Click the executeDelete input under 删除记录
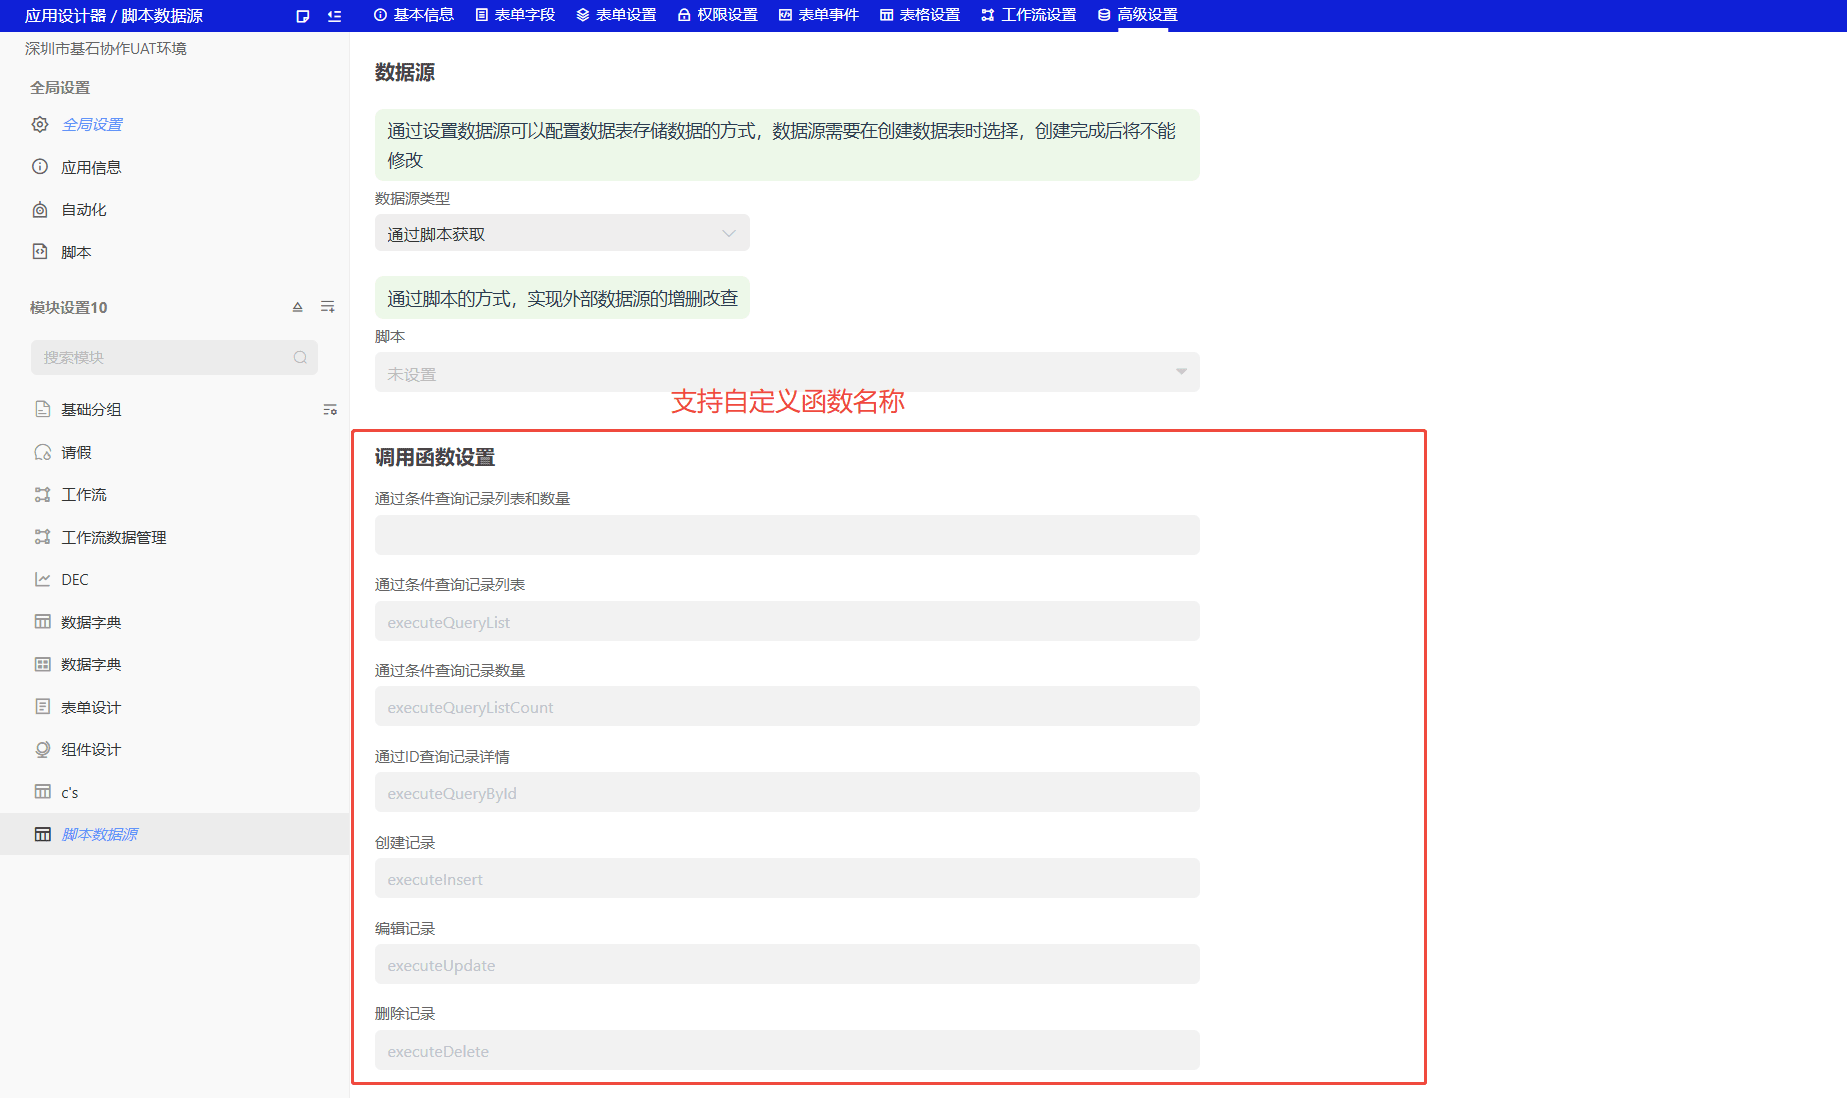Screen dimensions: 1847x1098 (x=786, y=1051)
